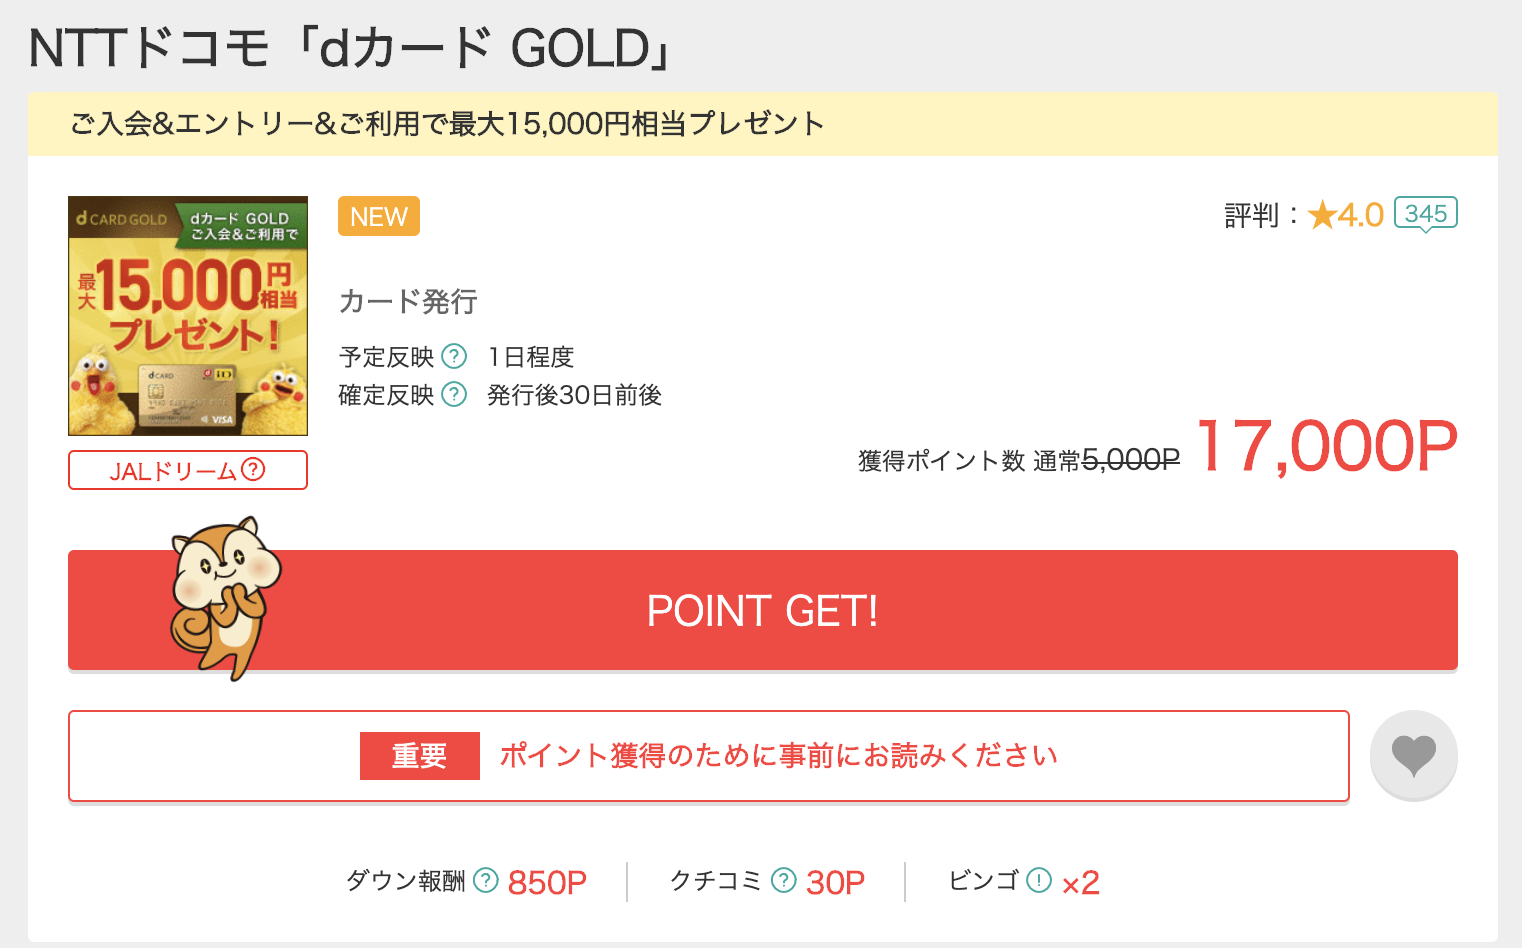Click the 17,000P points amount
Viewport: 1522px width, 948px height.
[x=1327, y=446]
